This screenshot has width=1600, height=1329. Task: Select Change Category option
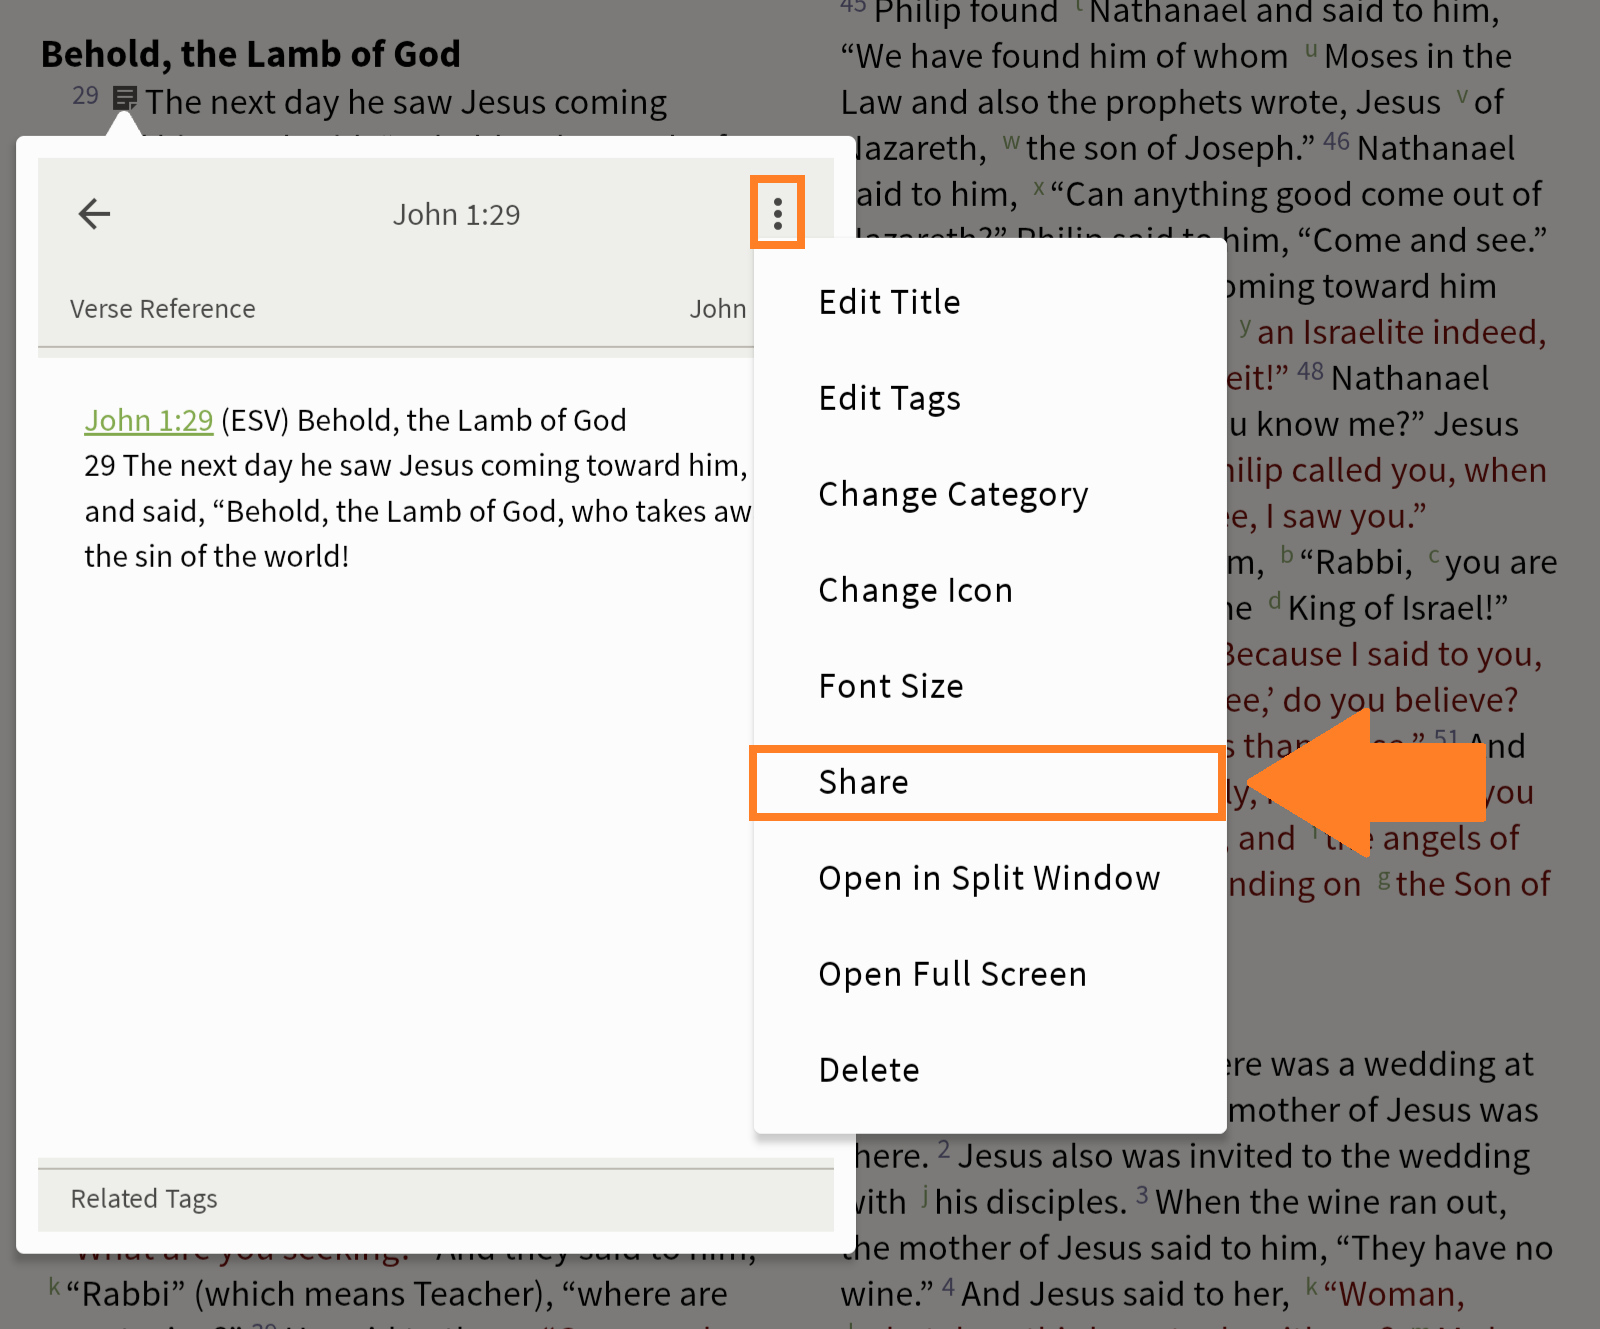tap(952, 494)
